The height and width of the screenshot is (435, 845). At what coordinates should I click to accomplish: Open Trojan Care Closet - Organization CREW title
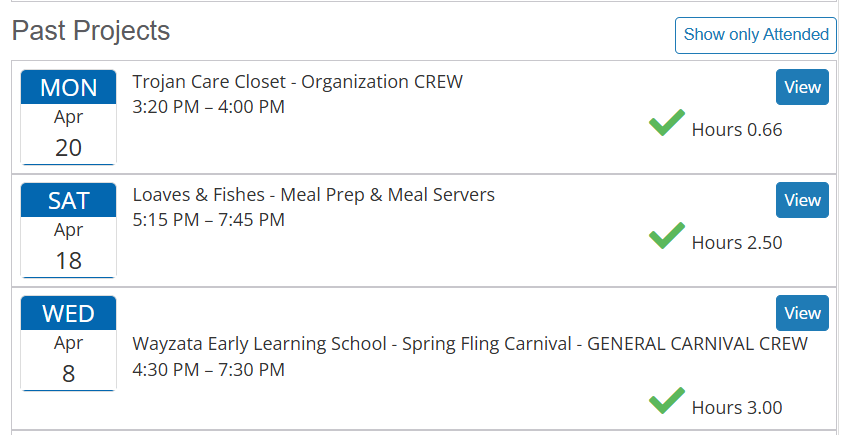[x=298, y=82]
